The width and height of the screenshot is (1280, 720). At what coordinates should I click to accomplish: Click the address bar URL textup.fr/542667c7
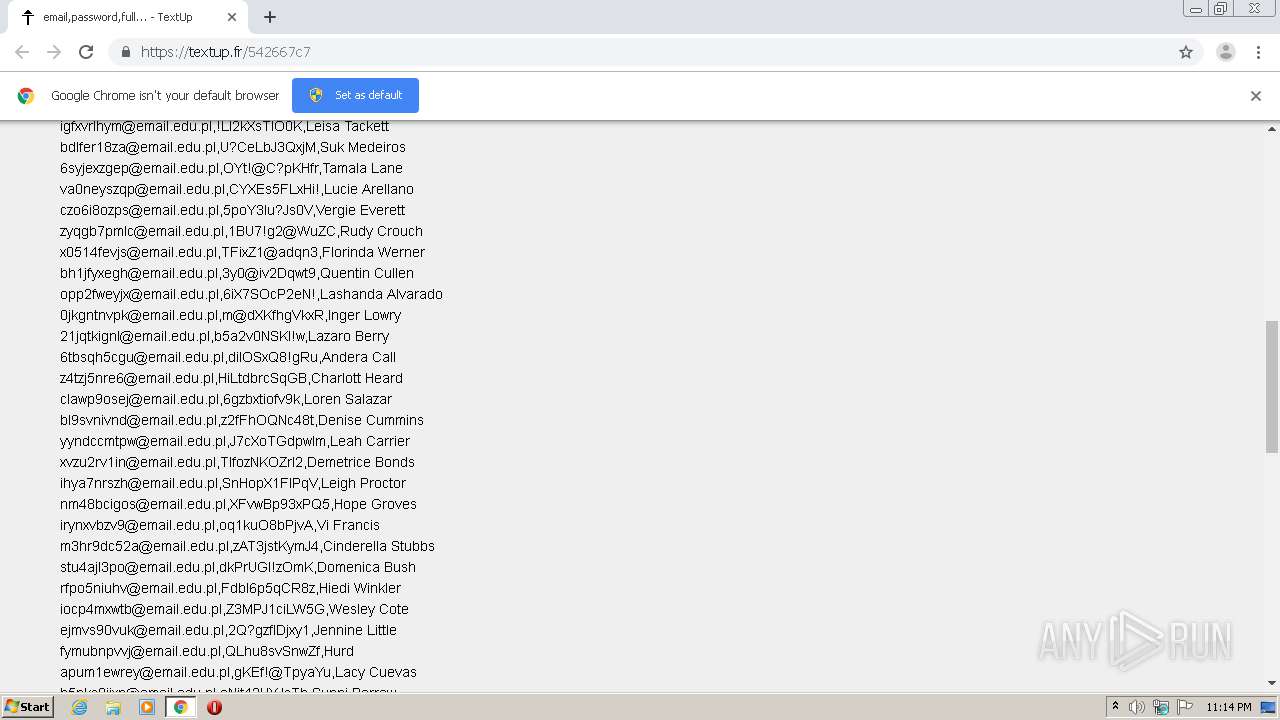pos(226,52)
